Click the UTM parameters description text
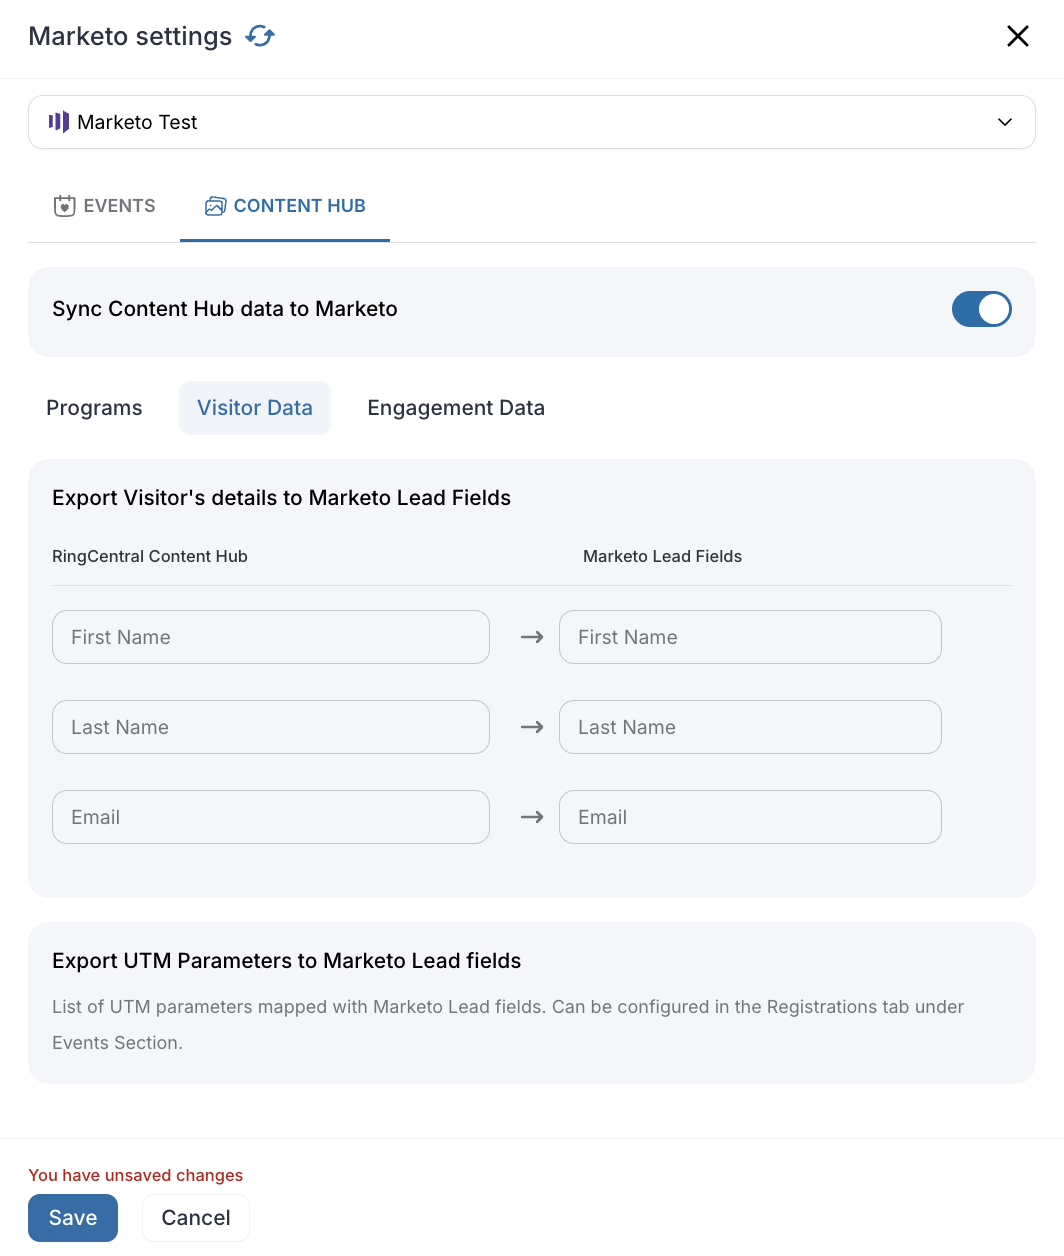 point(508,1025)
